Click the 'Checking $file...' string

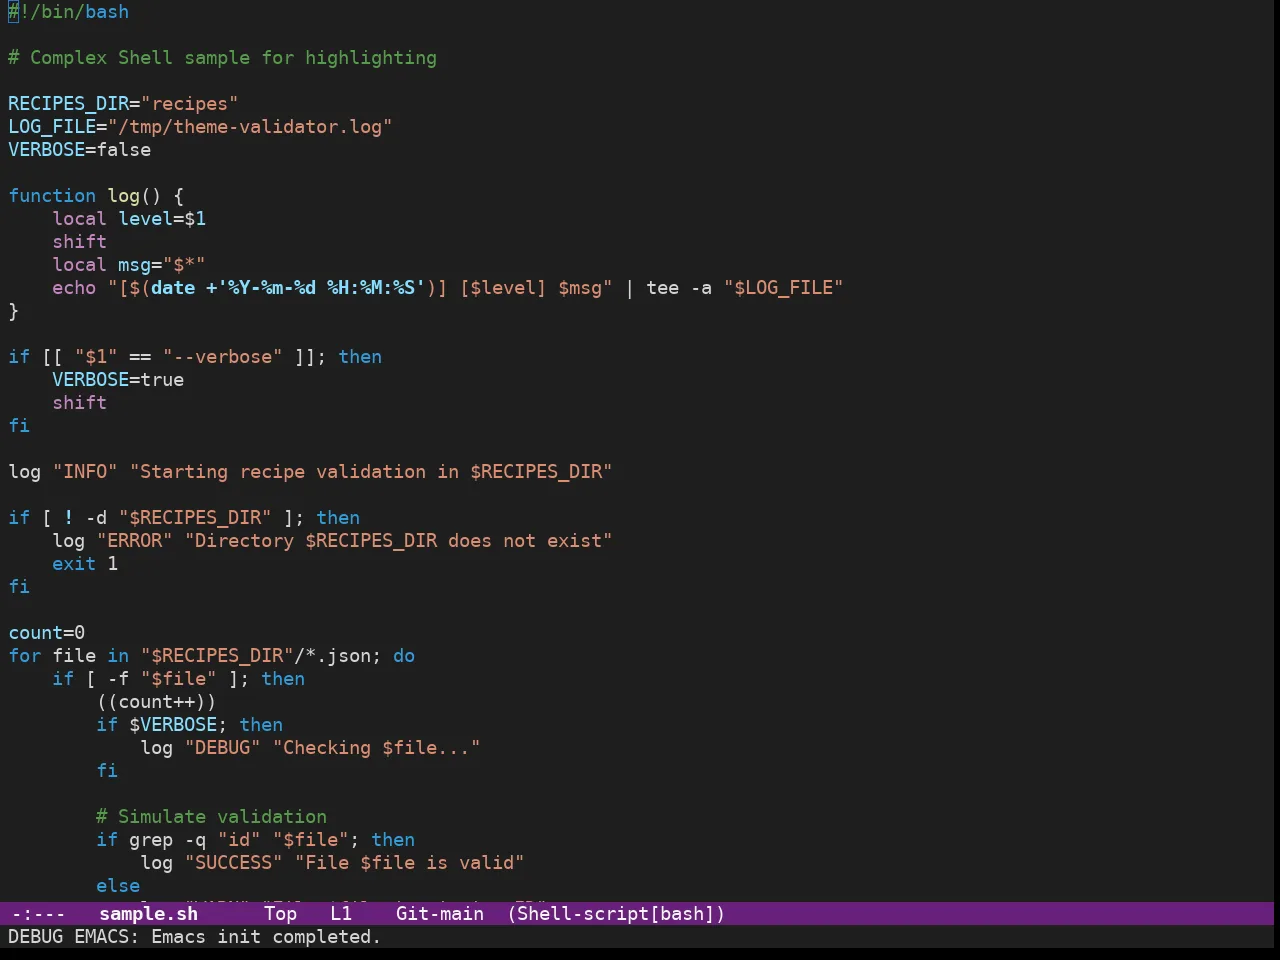[x=376, y=748]
